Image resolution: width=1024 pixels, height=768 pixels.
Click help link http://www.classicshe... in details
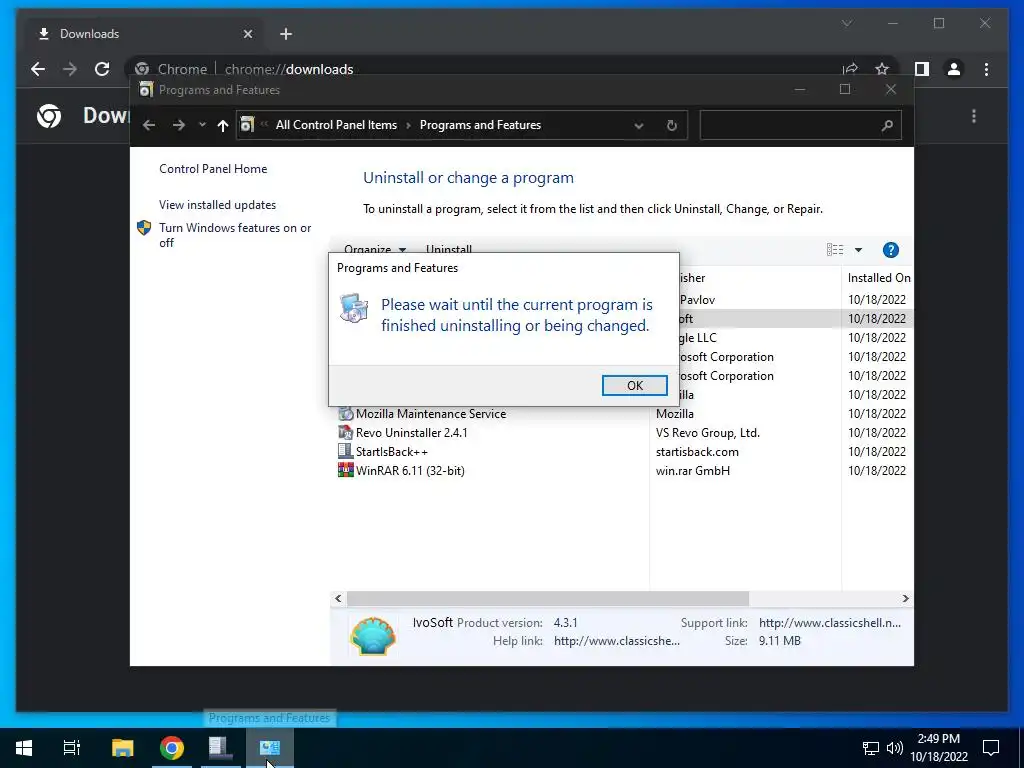coord(616,641)
